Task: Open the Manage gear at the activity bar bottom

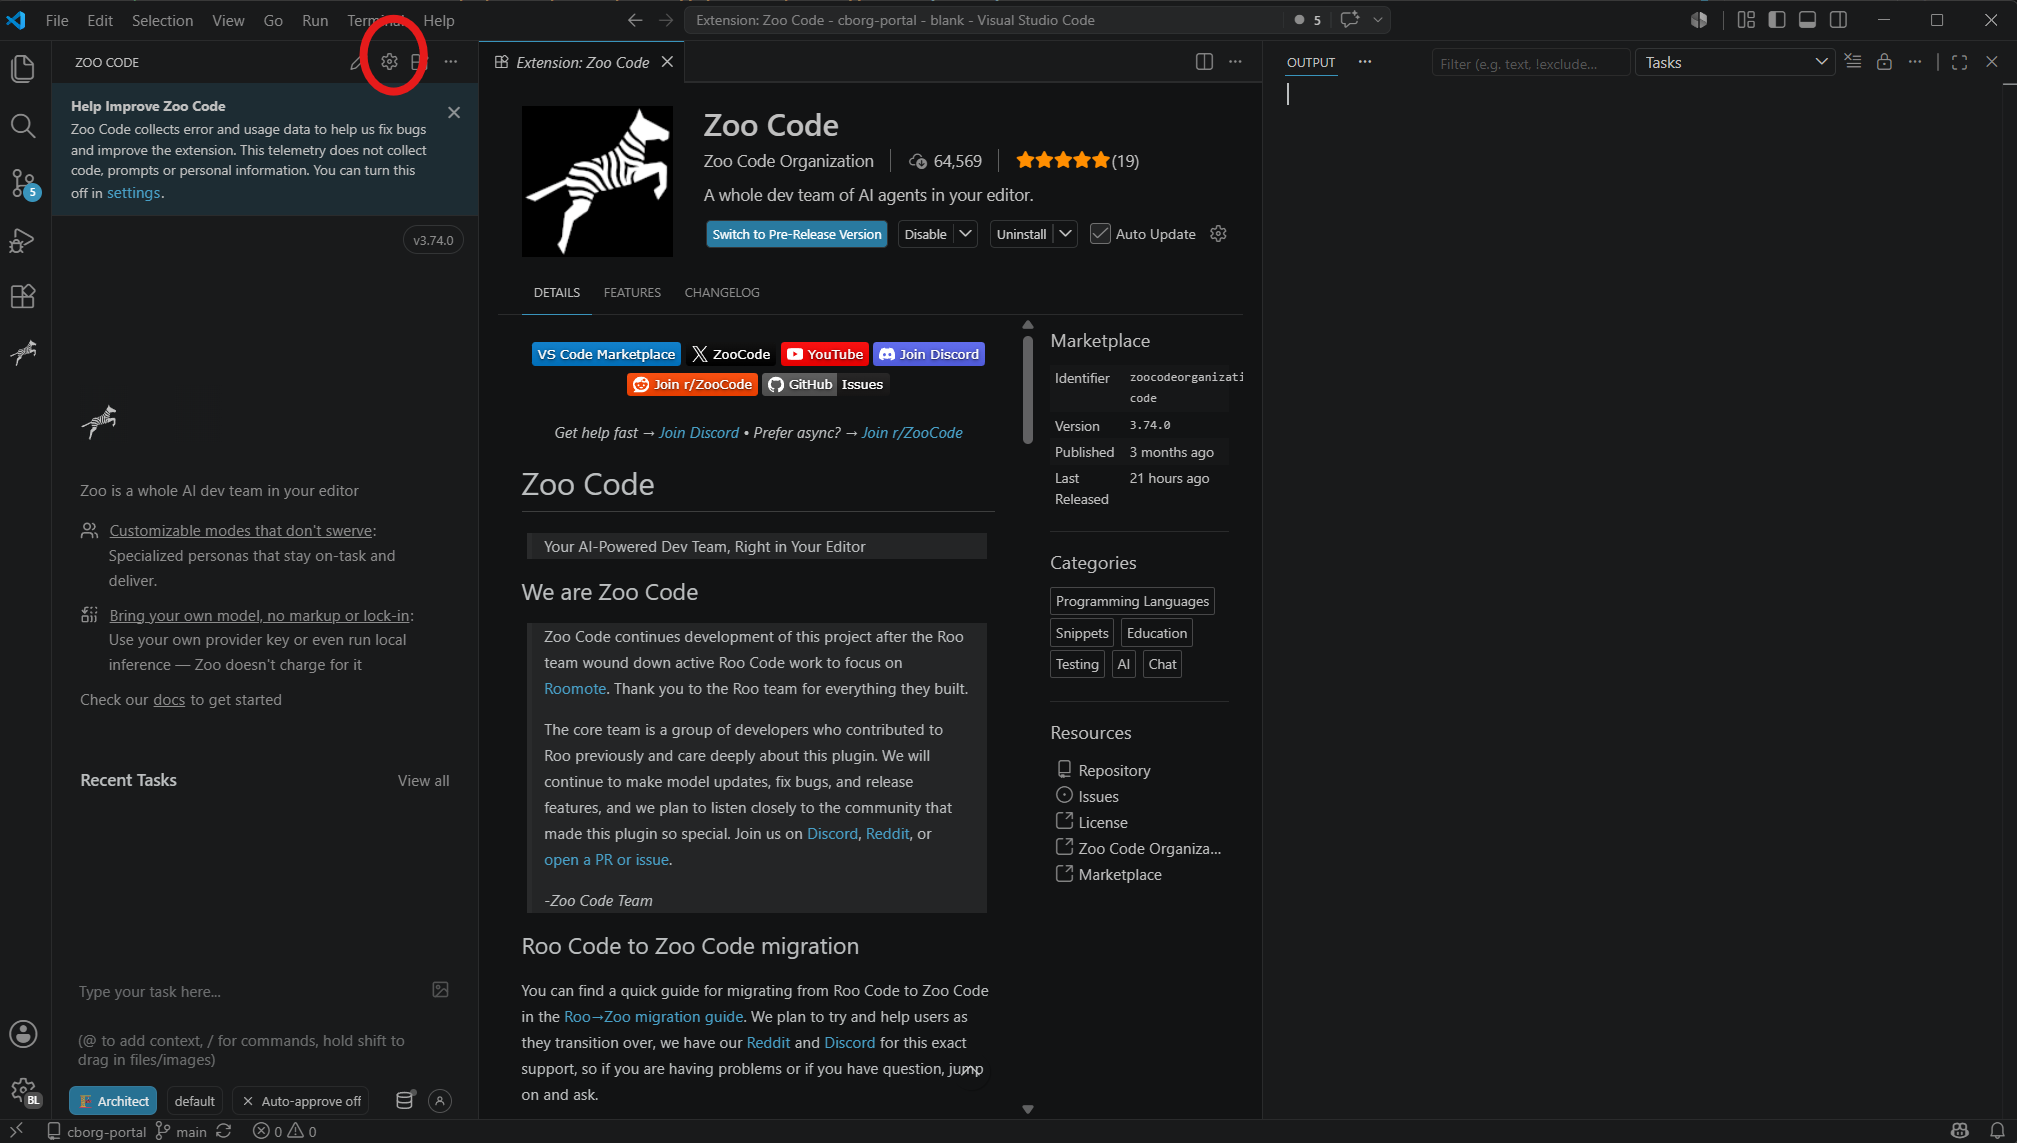Action: 23,1091
